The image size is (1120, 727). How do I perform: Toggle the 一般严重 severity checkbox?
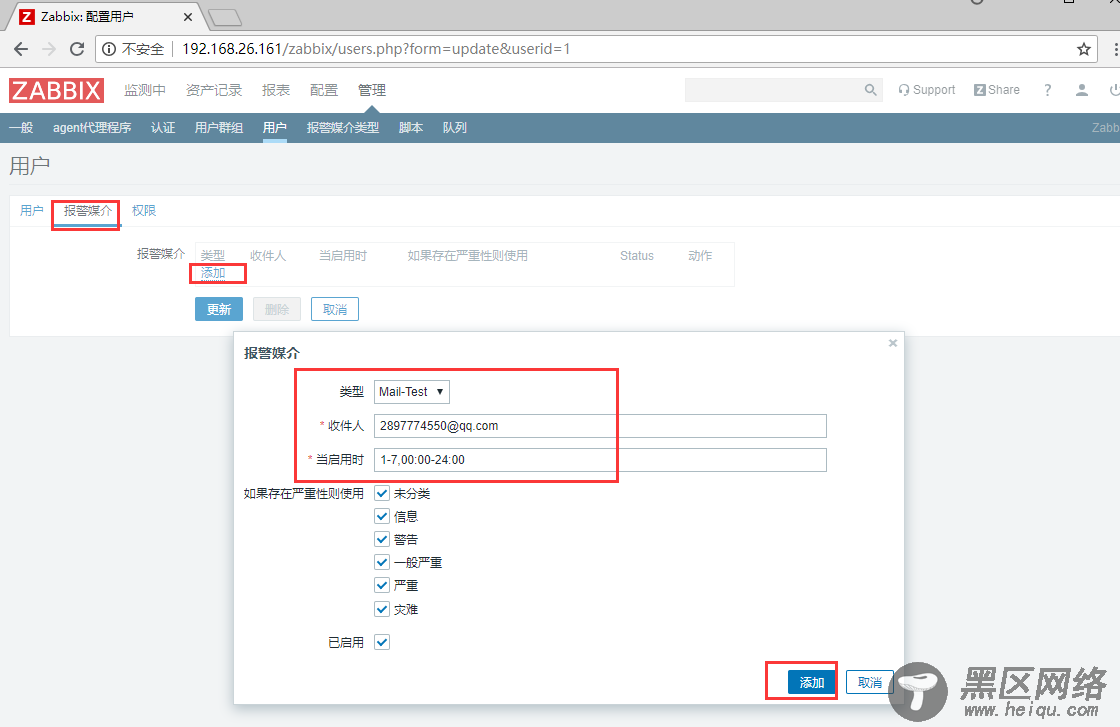(382, 562)
